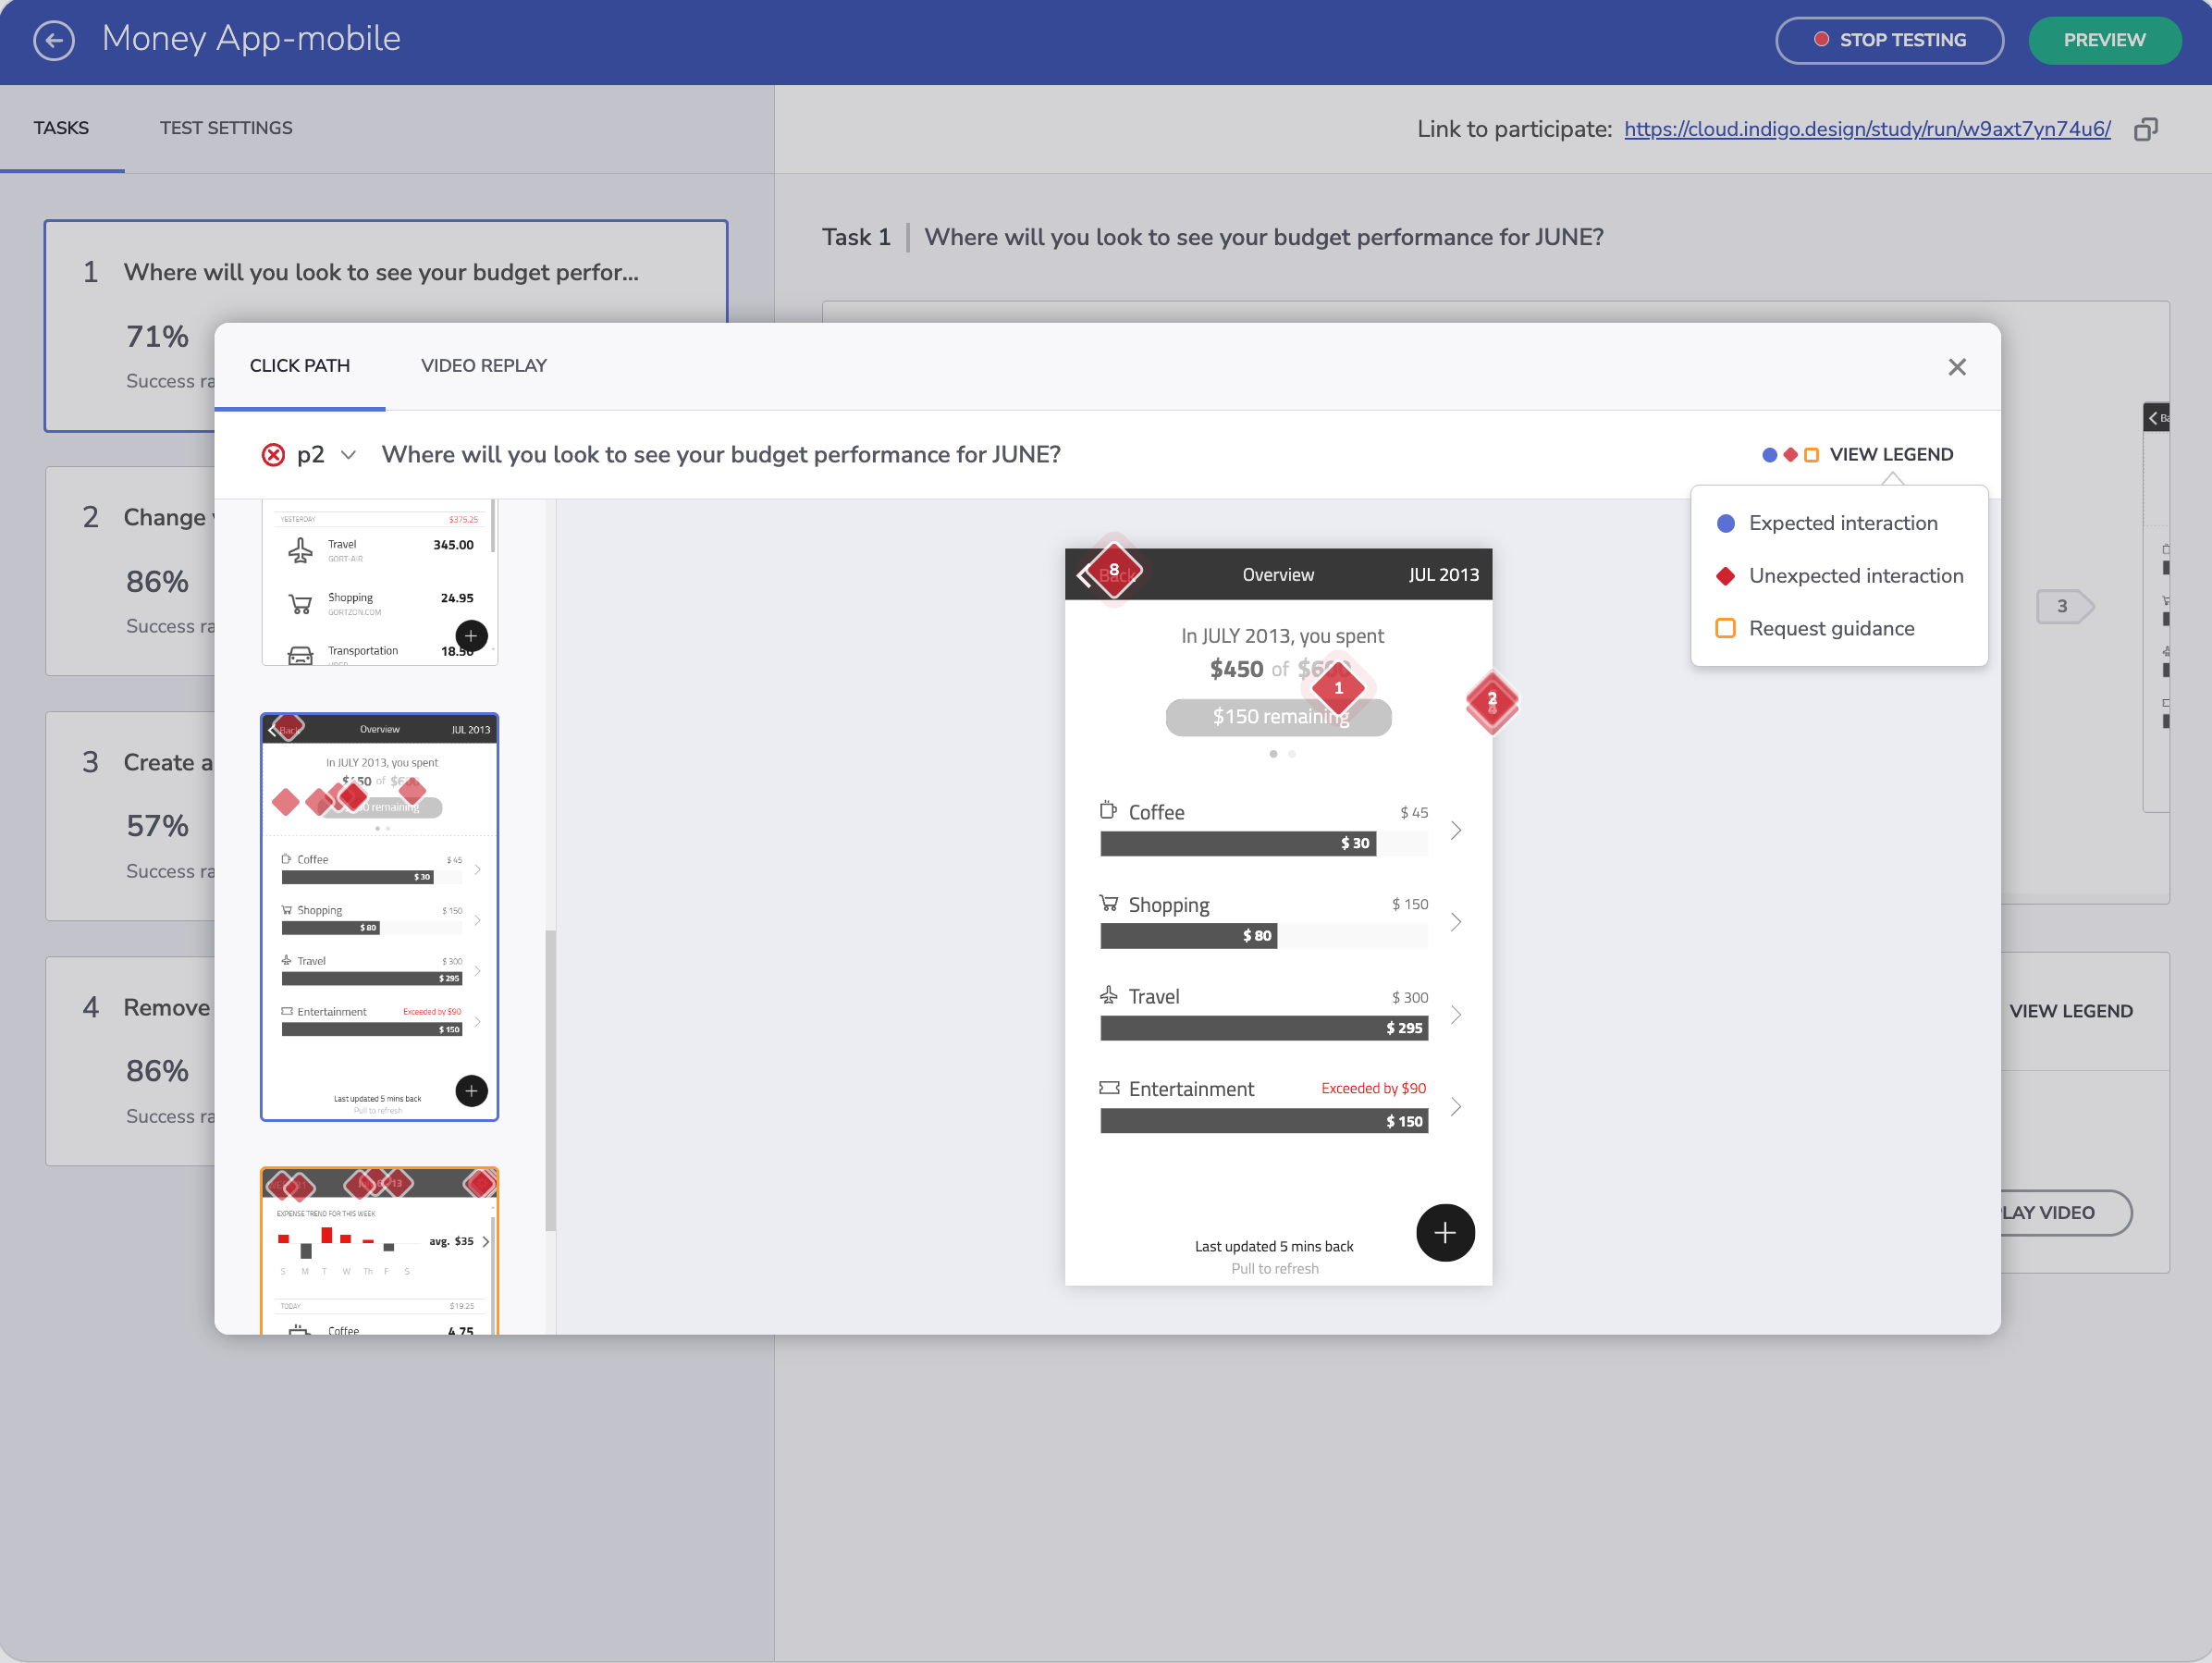This screenshot has width=2212, height=1663.
Task: Click avg. $35 chevron in trend thumbnail
Action: click(x=486, y=1241)
